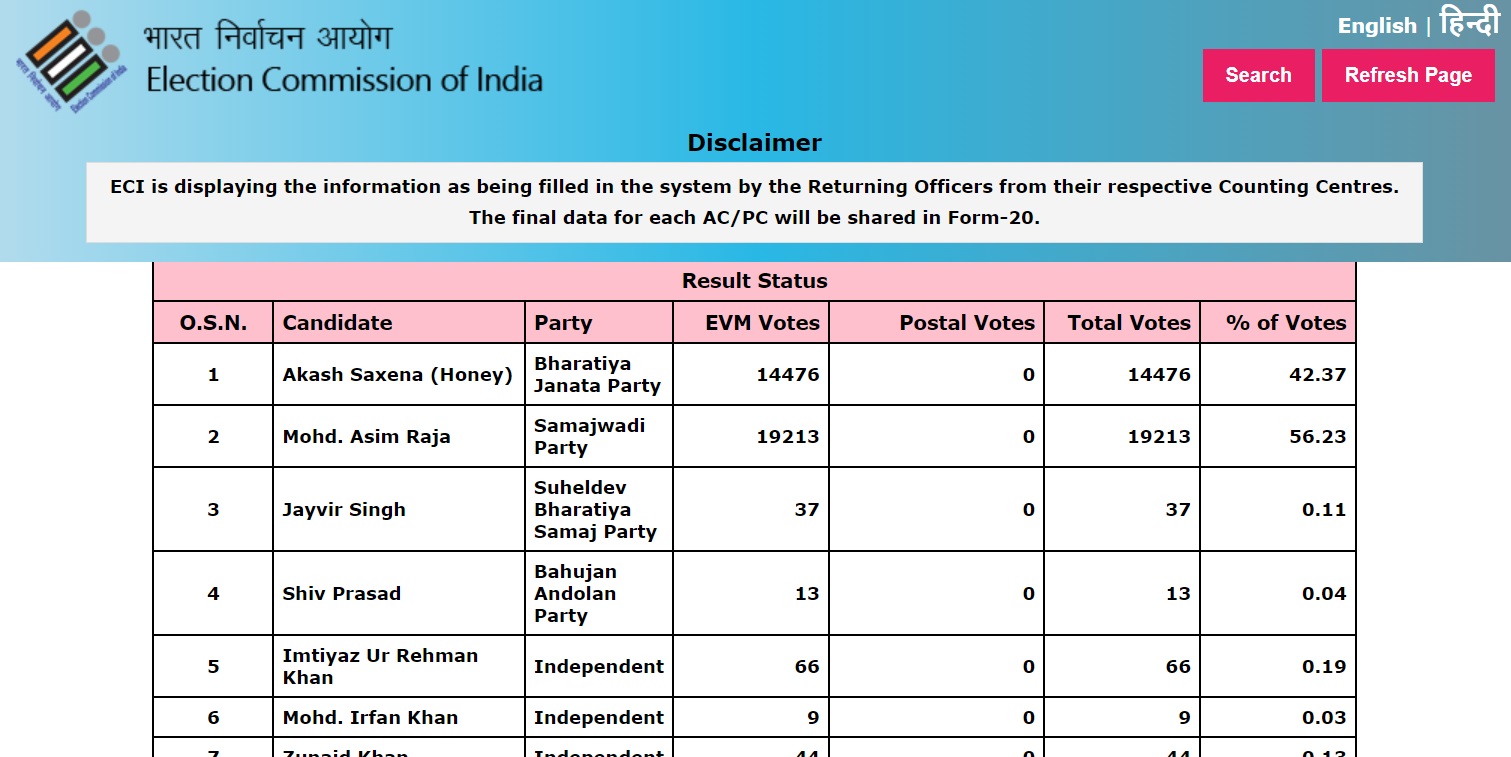Open the Search page
The image size is (1511, 757).
[1258, 75]
